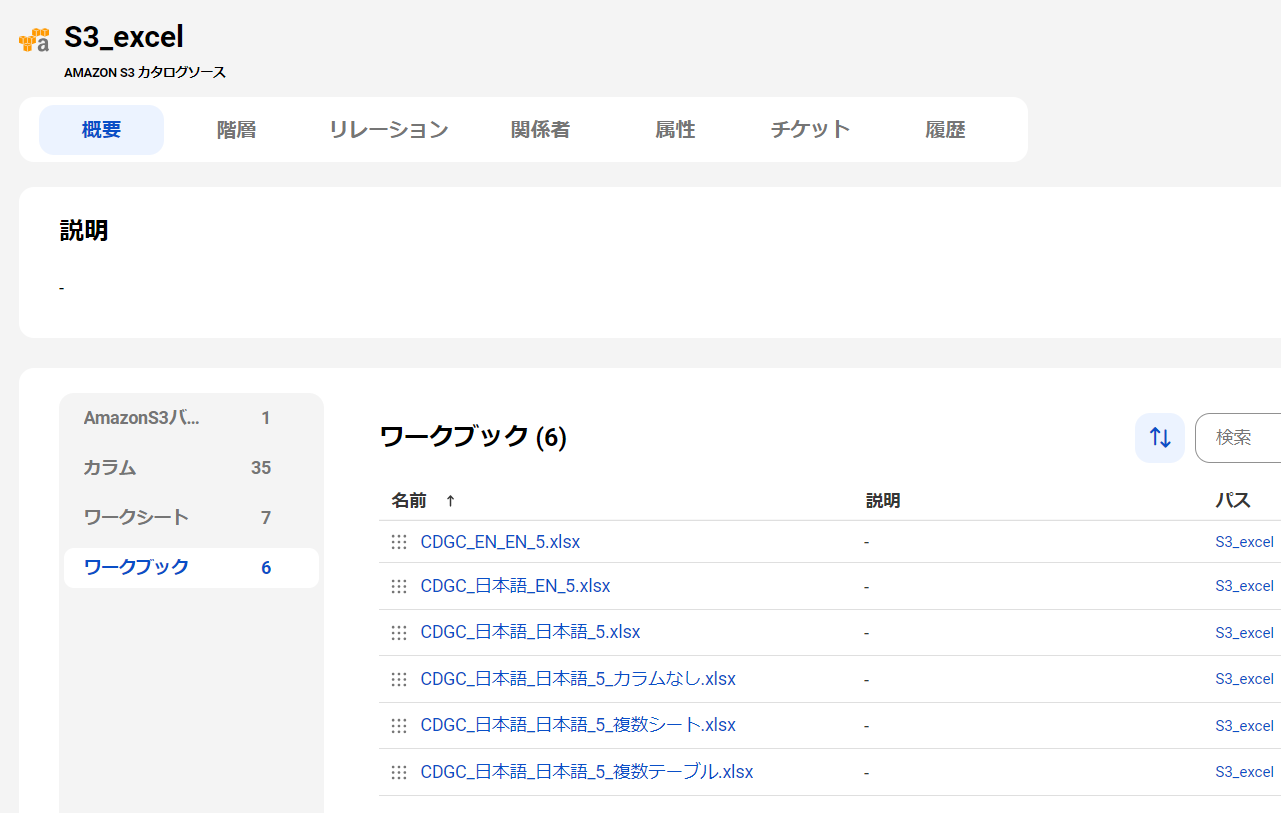Go to the 履歴 tab
The height and width of the screenshot is (813, 1281).
click(x=945, y=130)
